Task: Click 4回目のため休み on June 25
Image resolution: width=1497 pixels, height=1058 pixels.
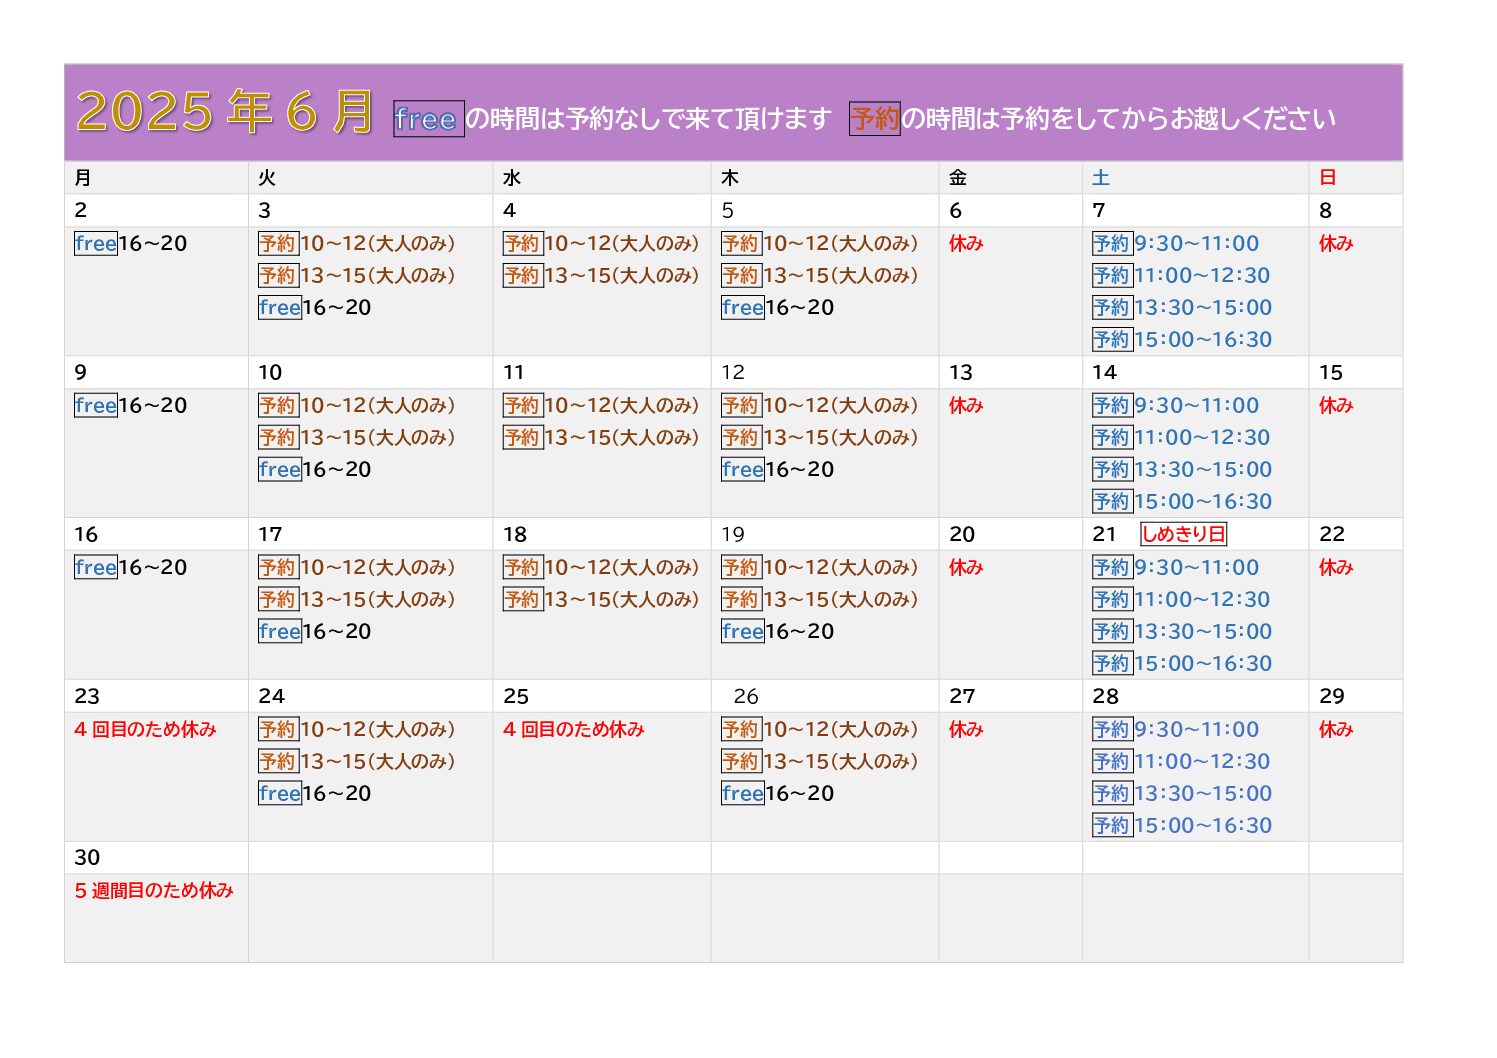Action: click(574, 730)
